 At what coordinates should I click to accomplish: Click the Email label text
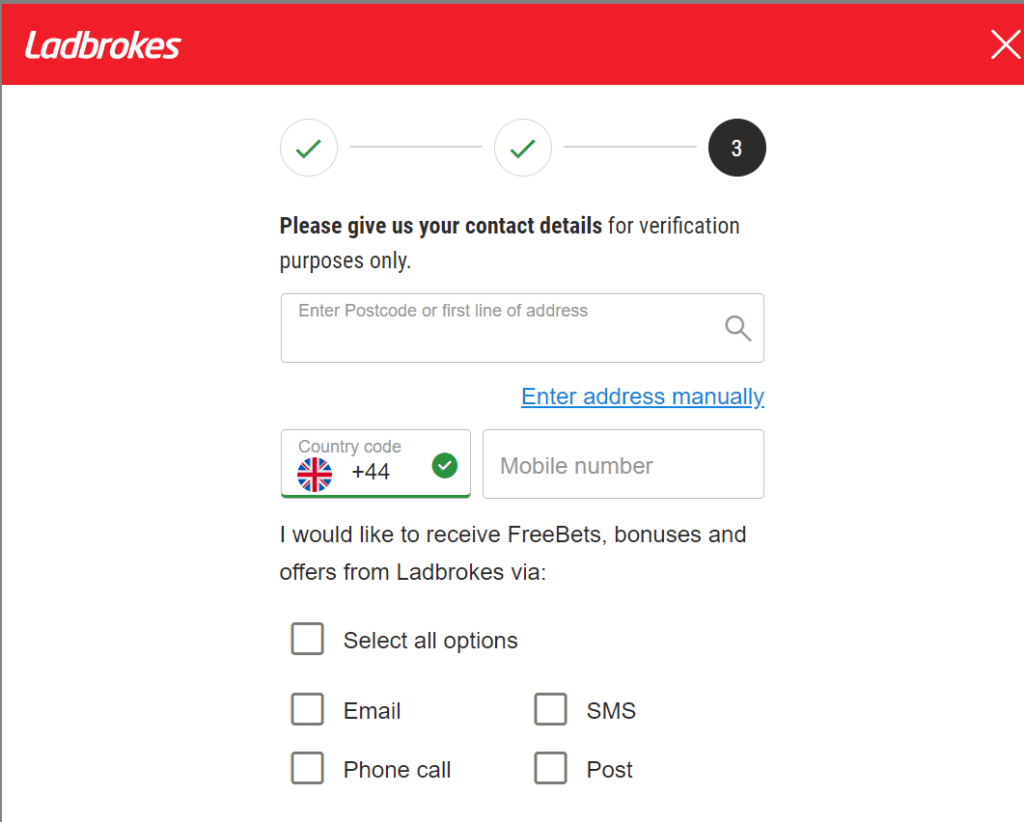[x=372, y=711]
